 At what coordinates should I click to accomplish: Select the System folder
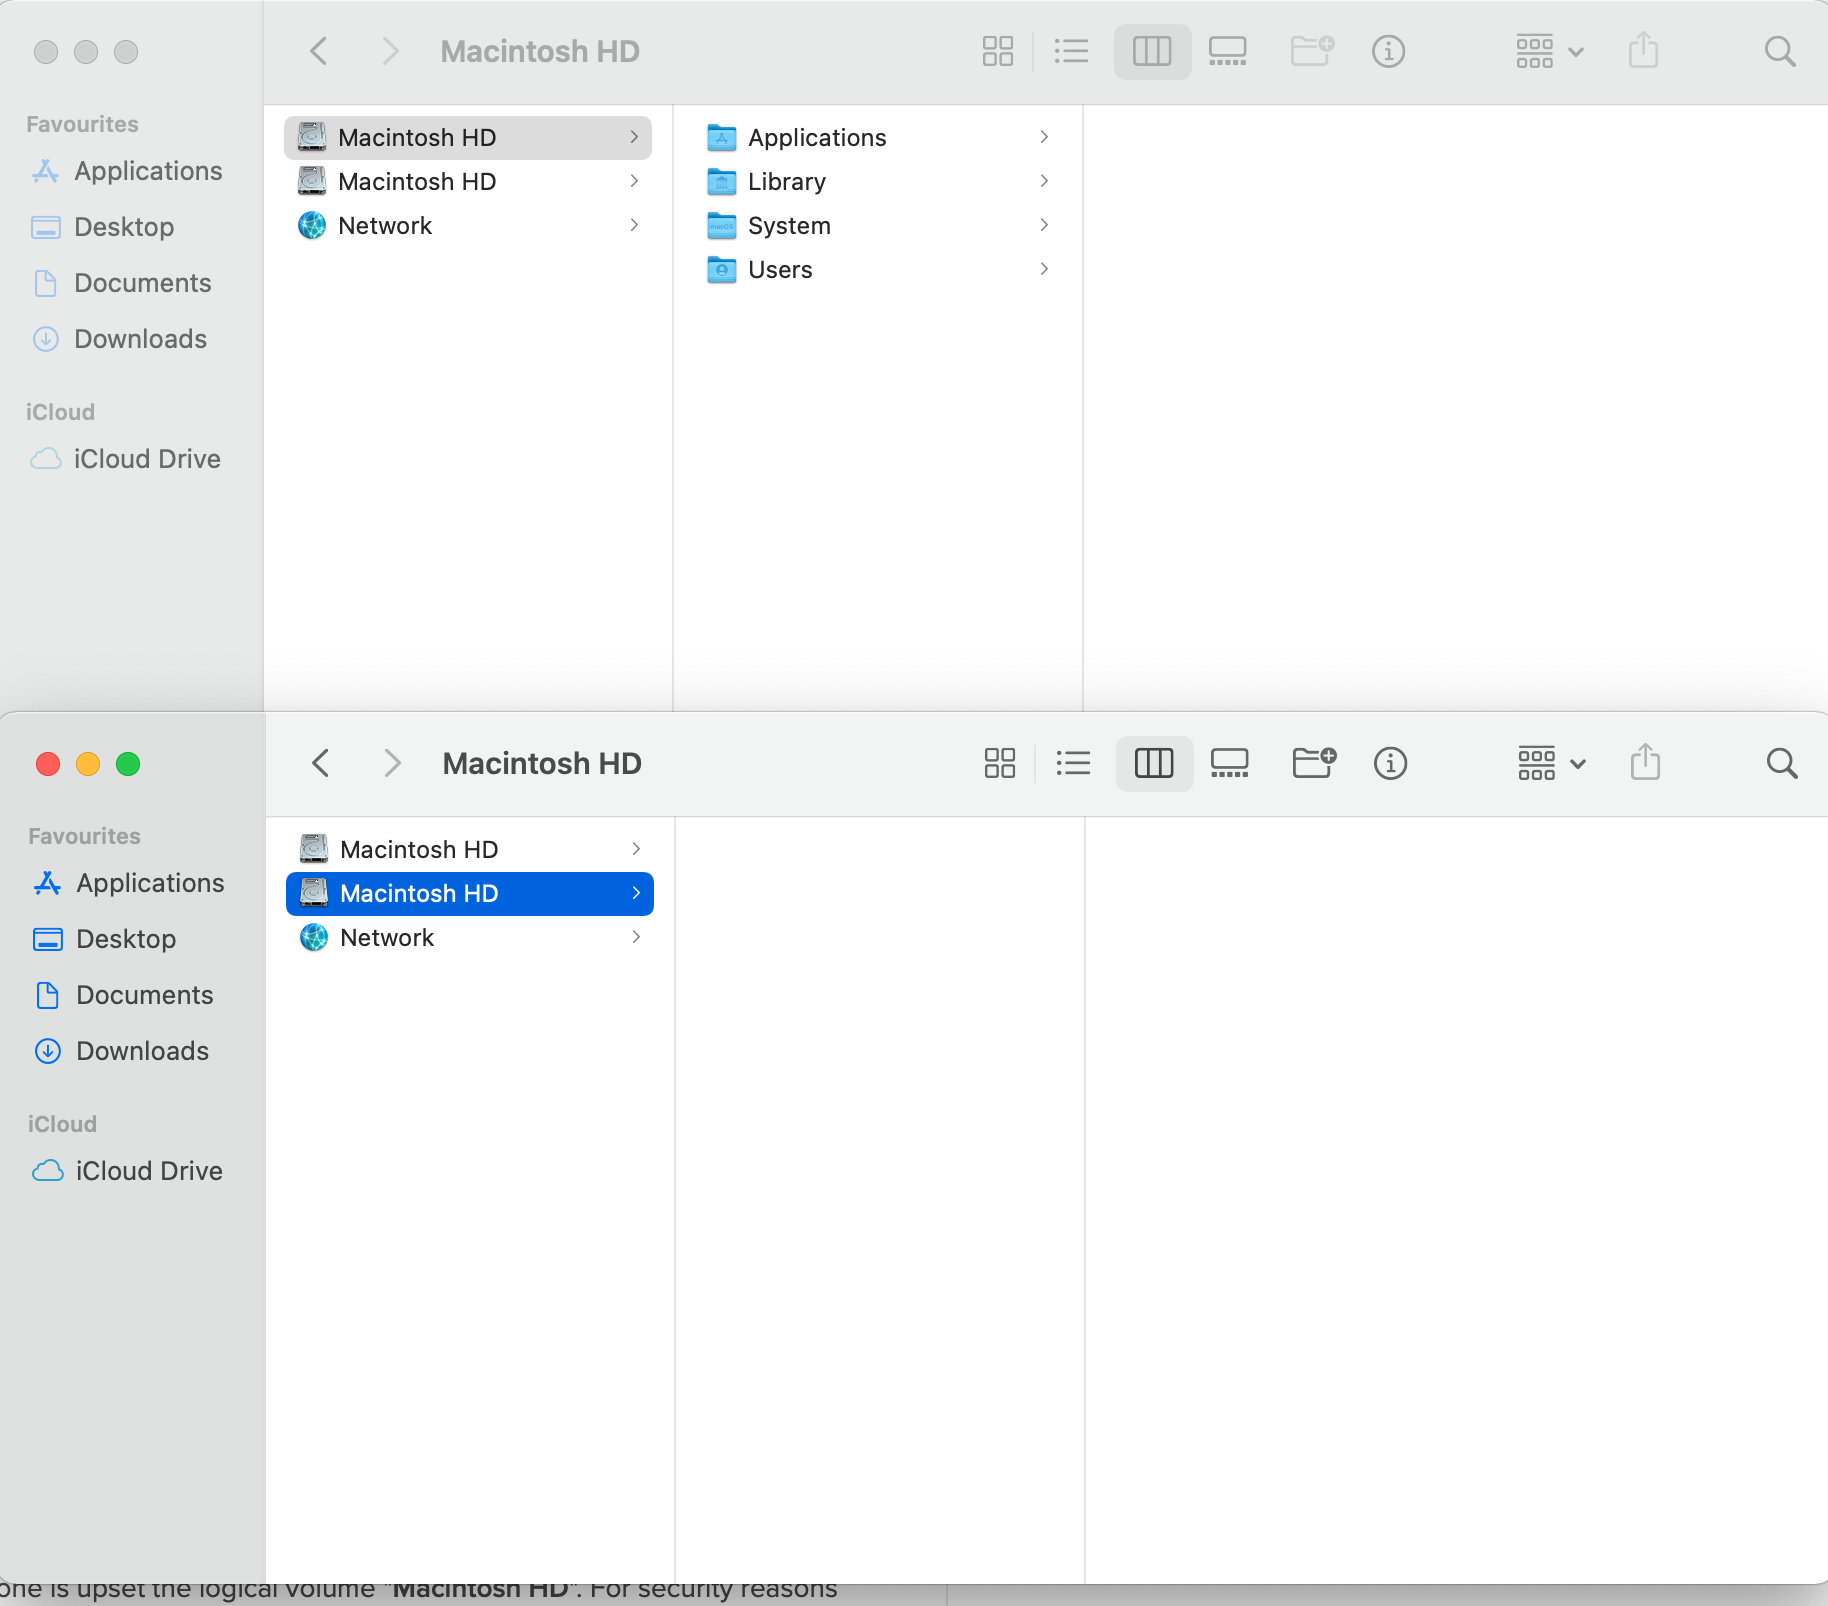tap(878, 225)
